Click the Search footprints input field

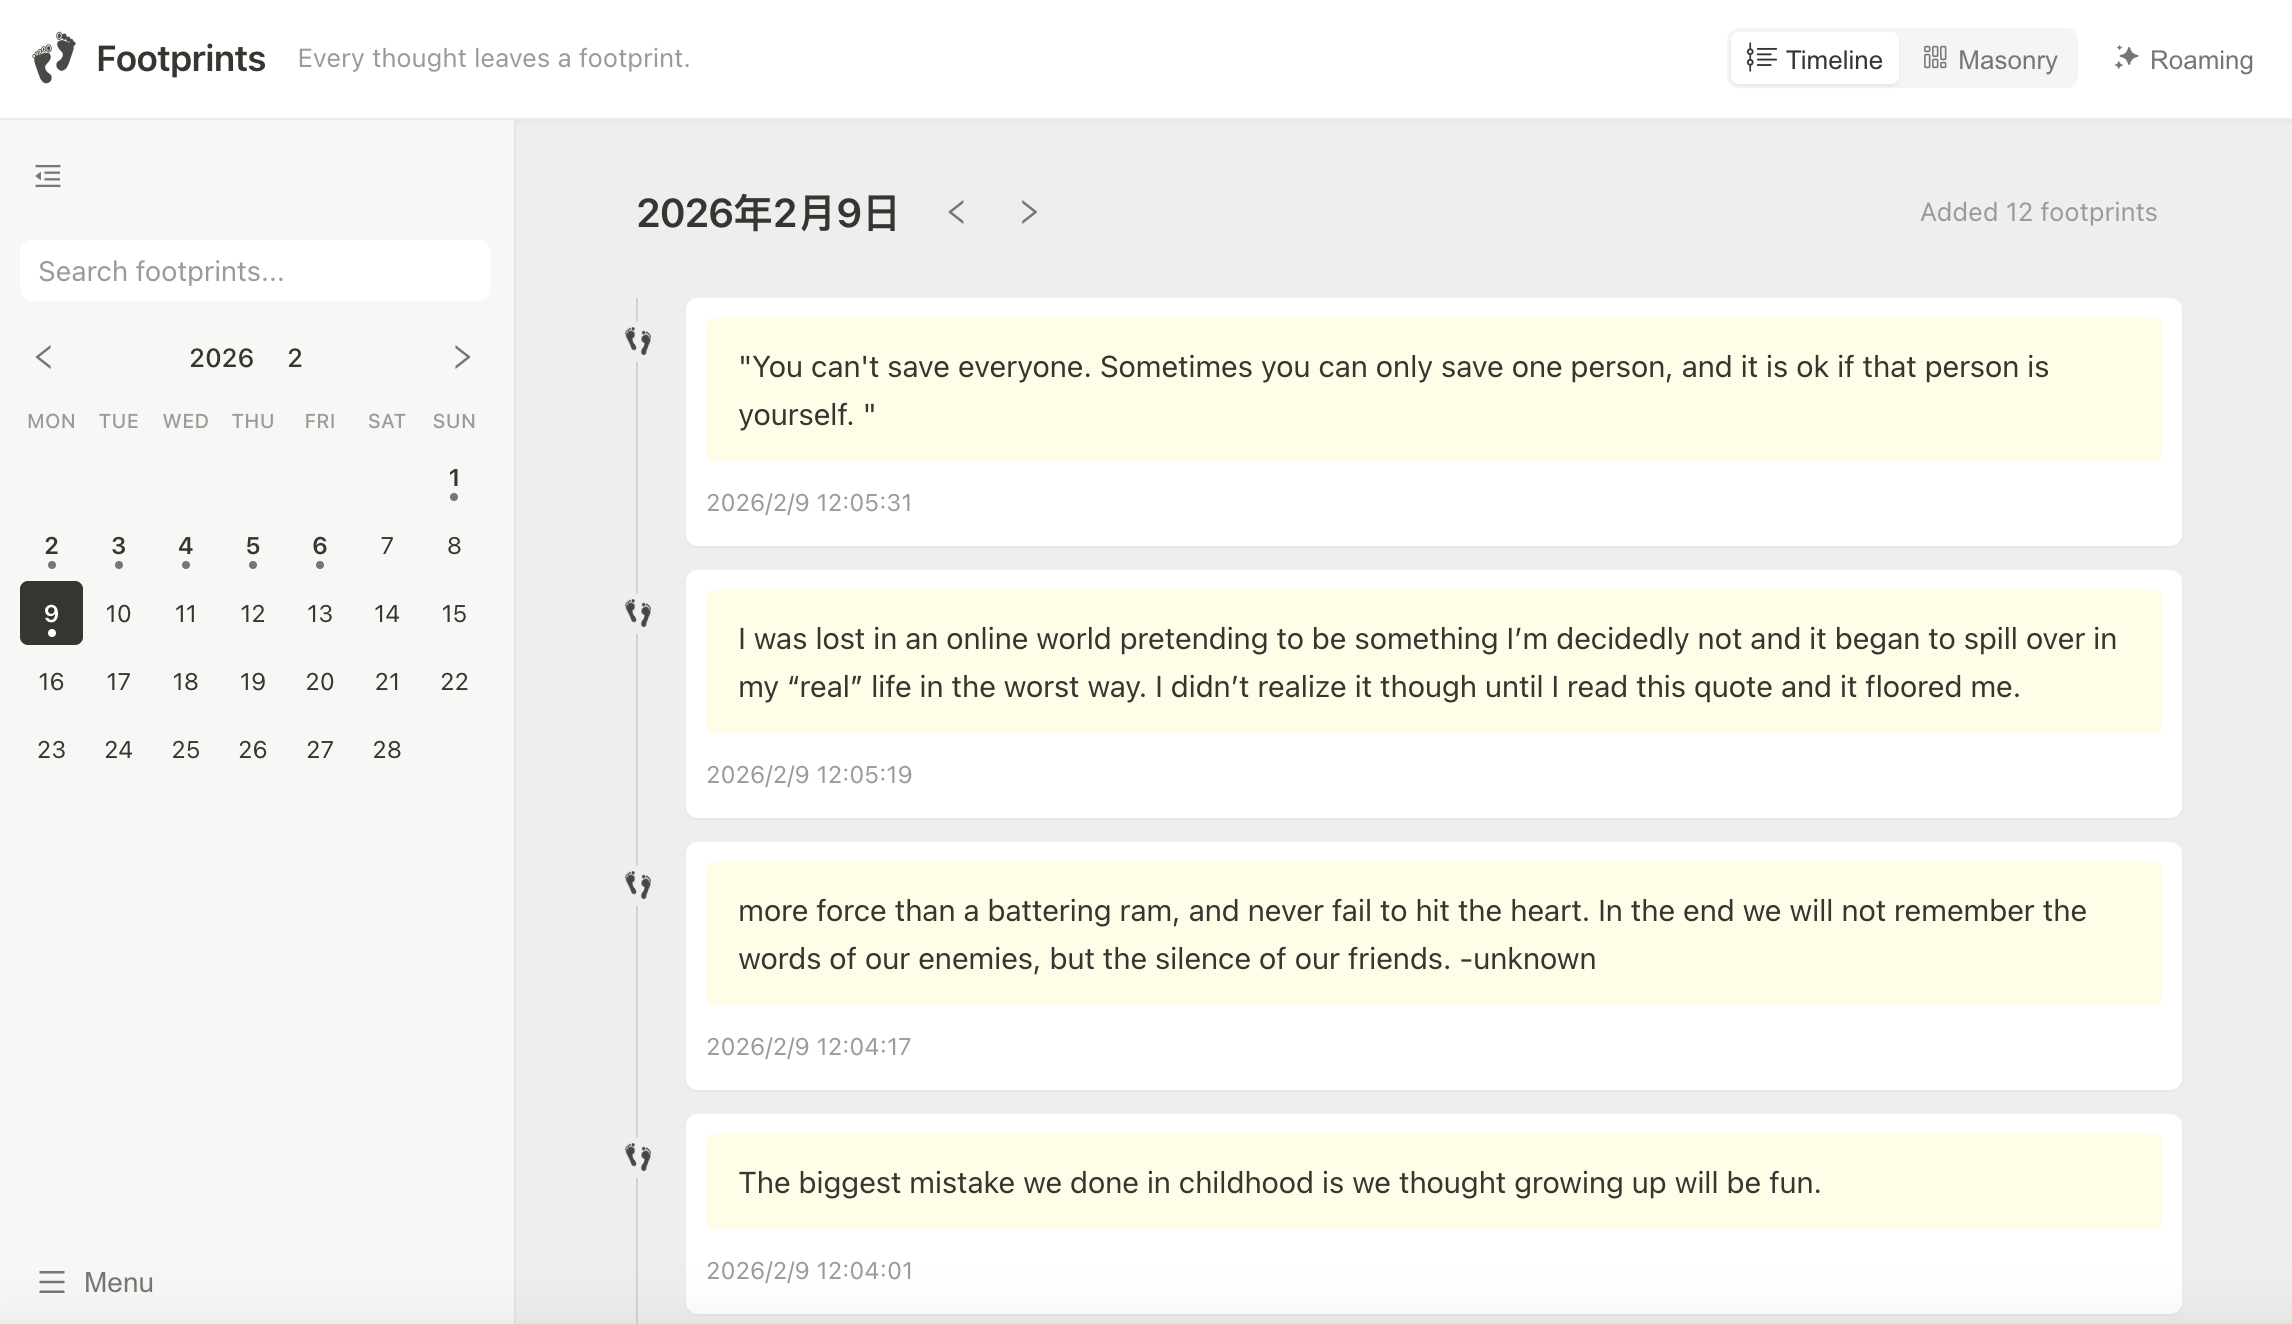[x=253, y=270]
